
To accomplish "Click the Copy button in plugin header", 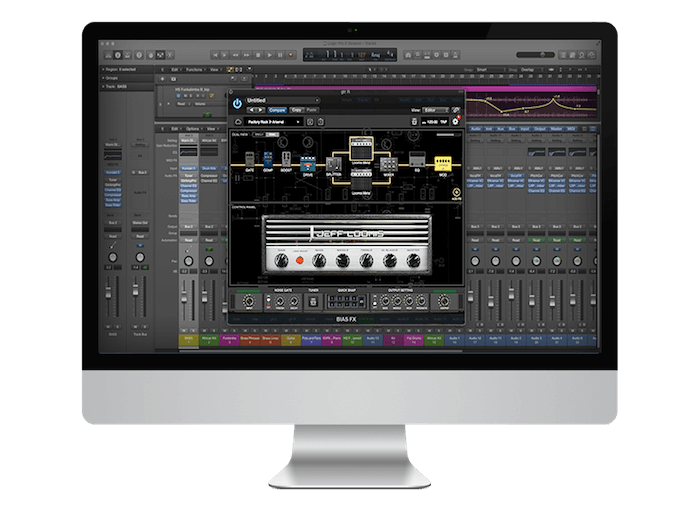I will [297, 110].
